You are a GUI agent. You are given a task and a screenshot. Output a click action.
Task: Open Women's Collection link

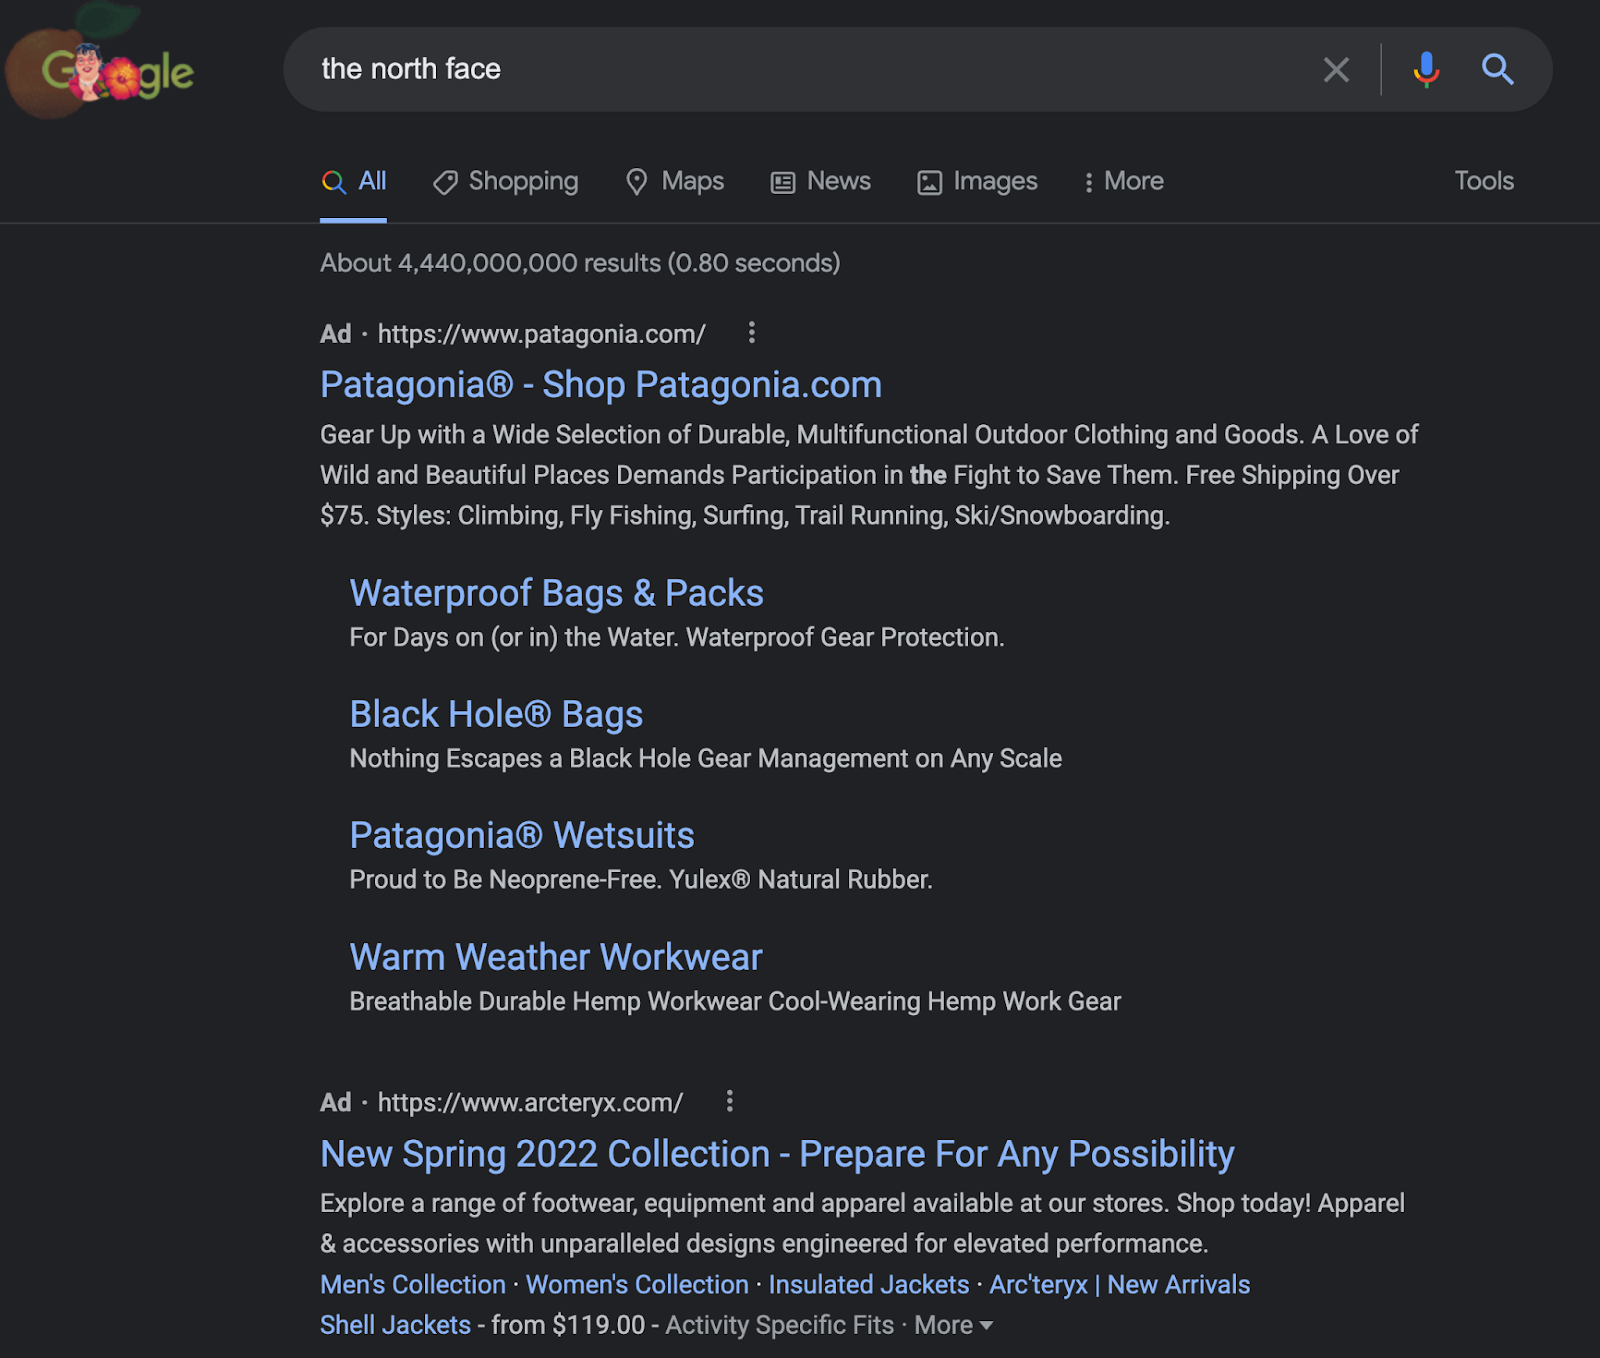click(x=637, y=1284)
